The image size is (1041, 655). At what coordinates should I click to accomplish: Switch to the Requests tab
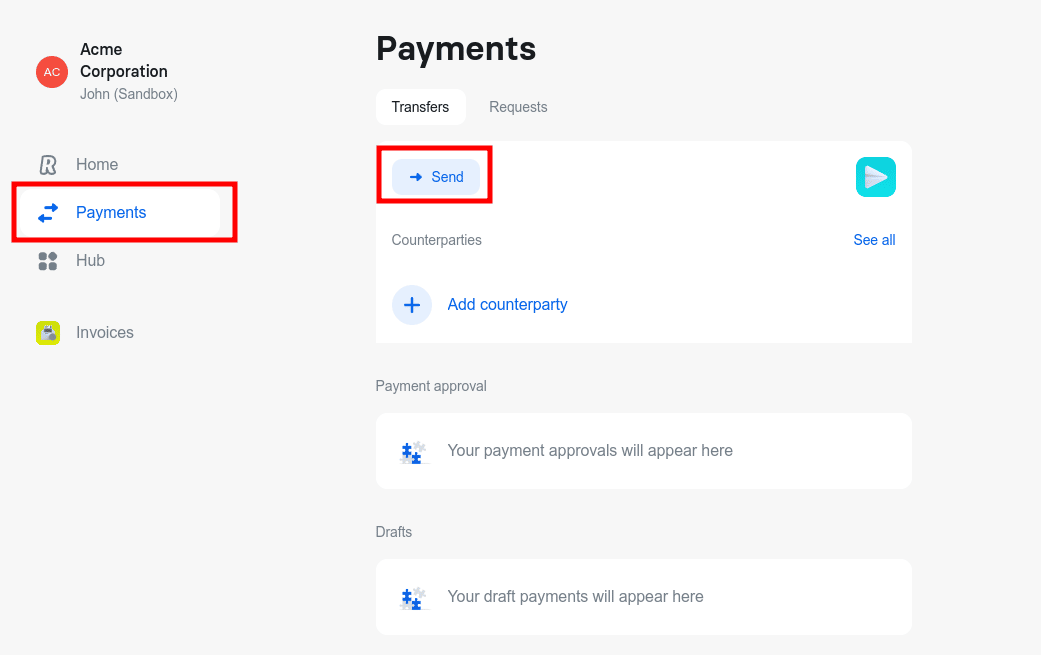click(x=518, y=107)
